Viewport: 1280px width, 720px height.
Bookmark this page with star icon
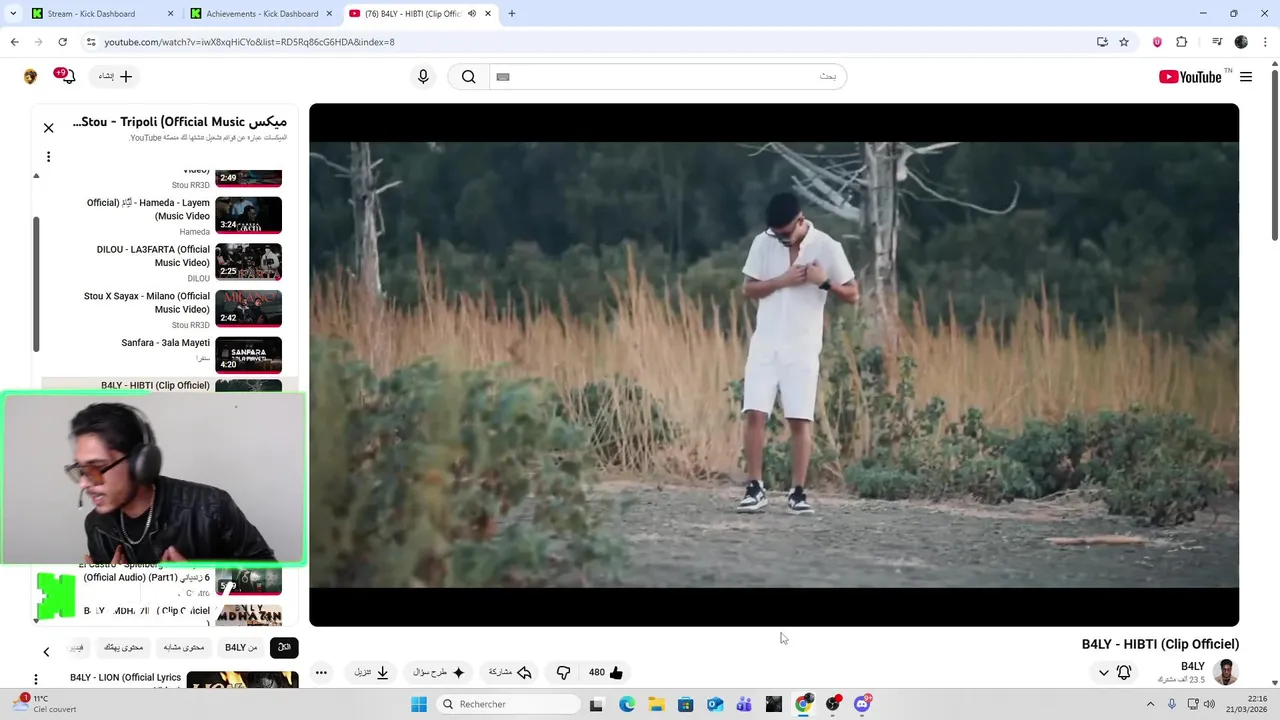tap(1124, 42)
